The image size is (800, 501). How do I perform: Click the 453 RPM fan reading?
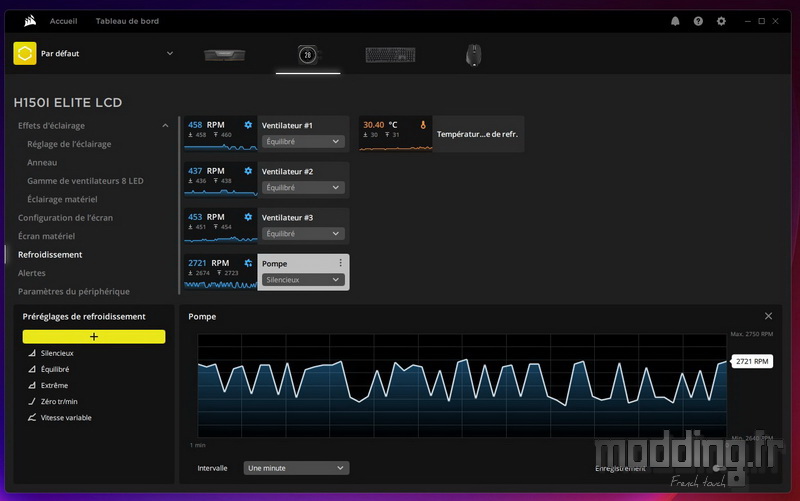[x=206, y=217]
